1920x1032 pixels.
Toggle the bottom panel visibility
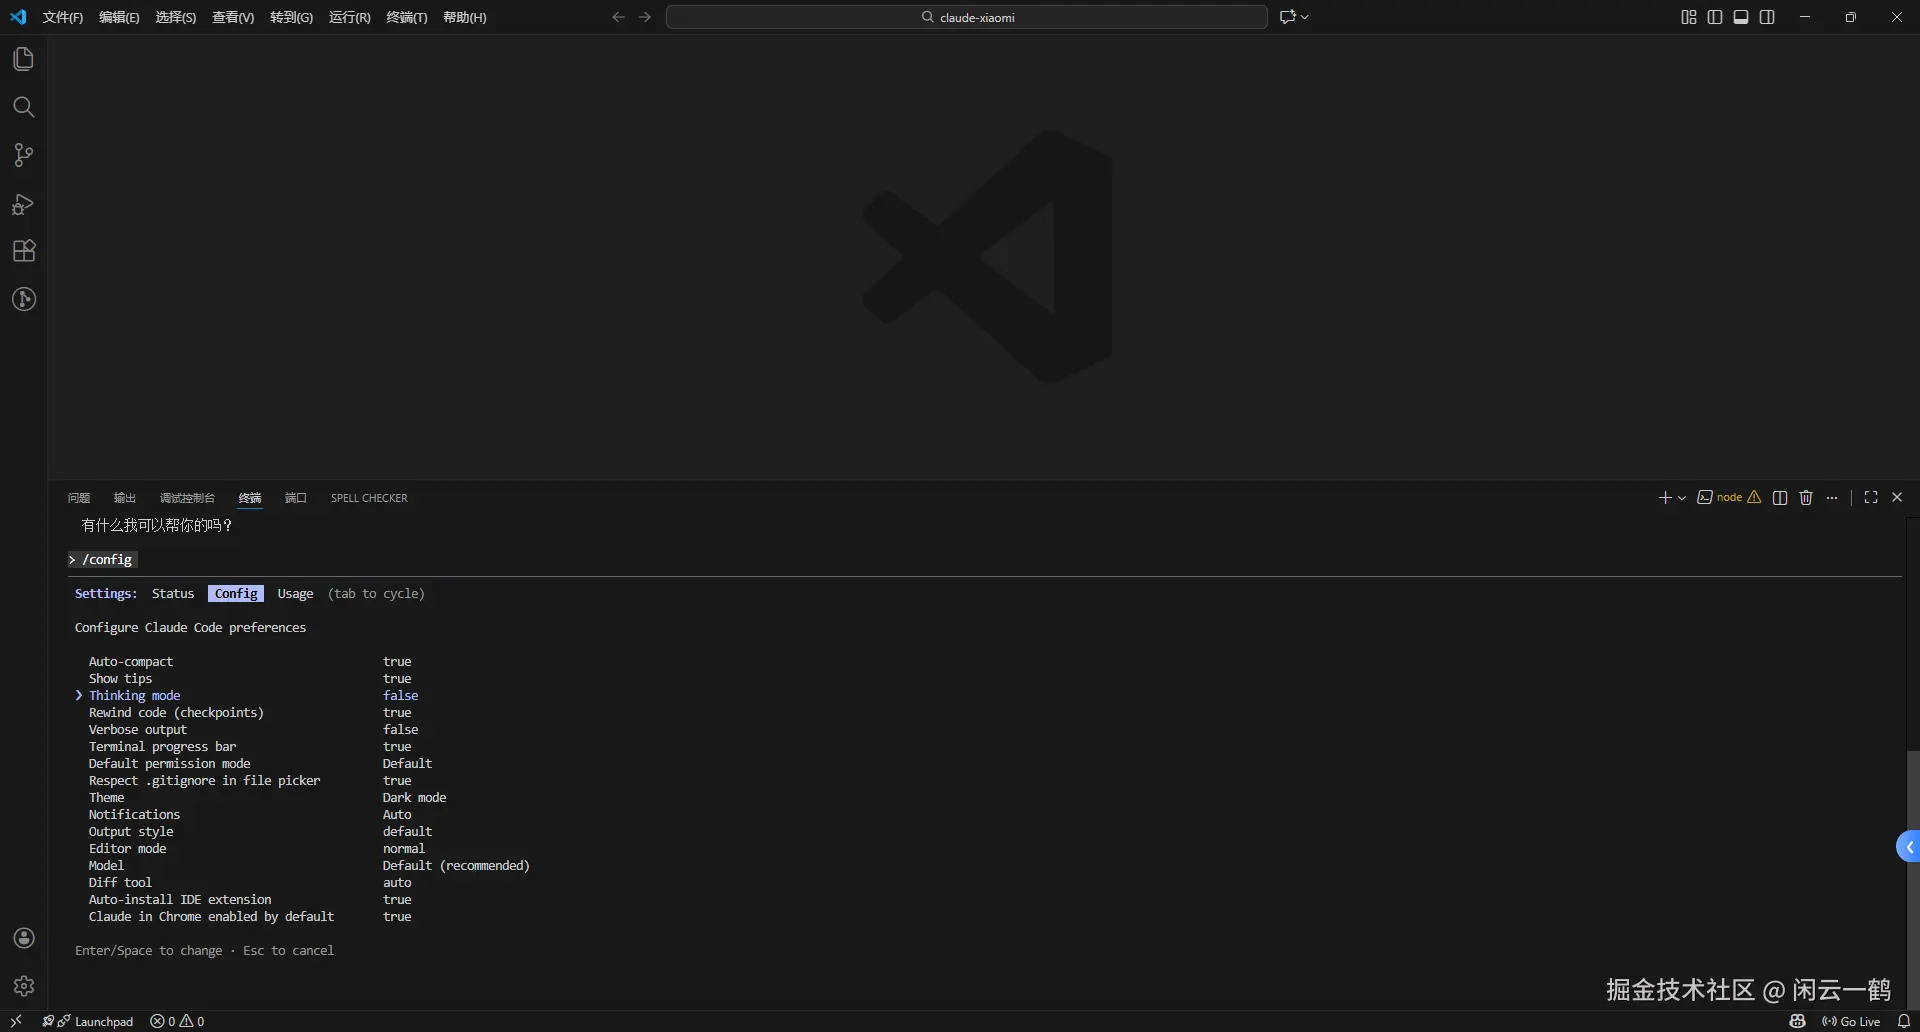1741,17
